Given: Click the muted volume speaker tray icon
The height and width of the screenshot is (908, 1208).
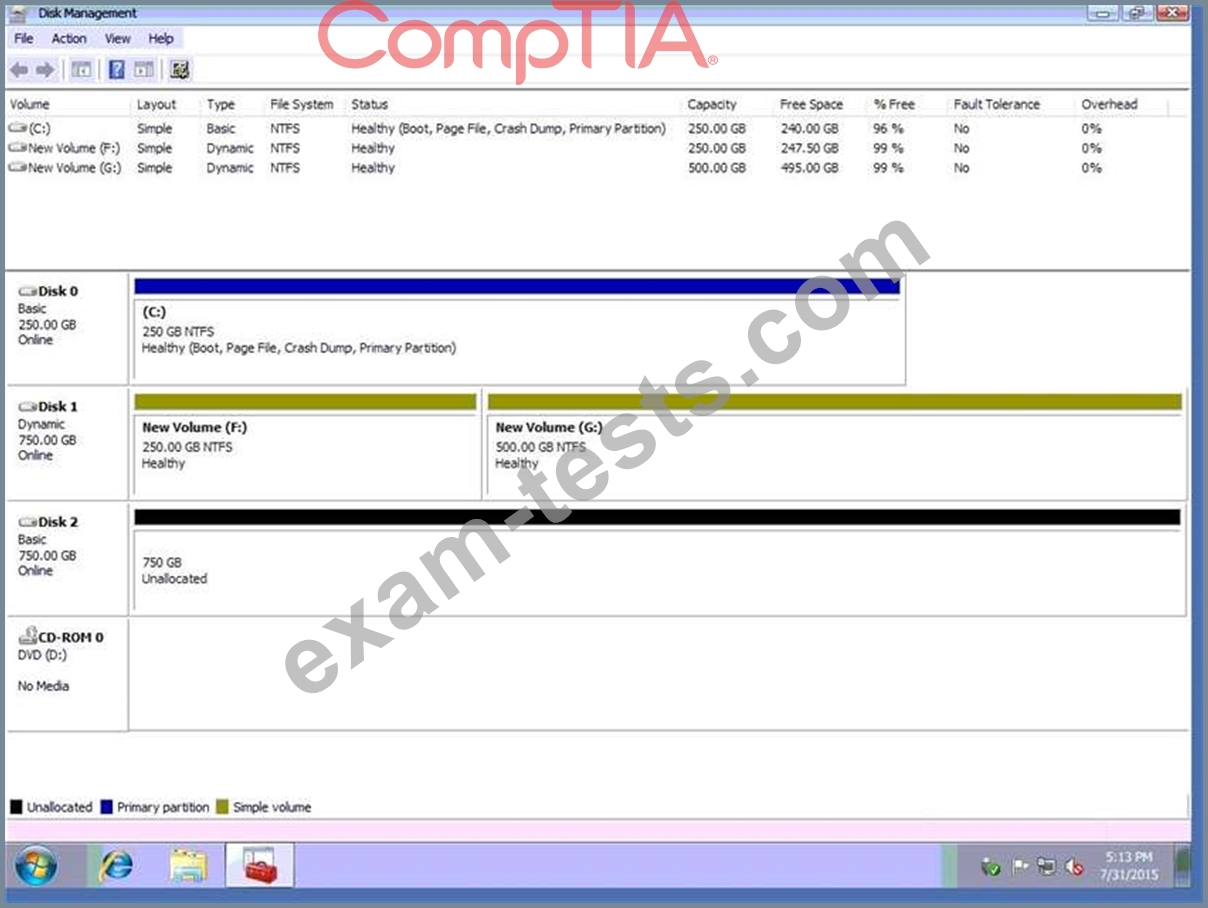Looking at the screenshot, I should coord(1075,867).
